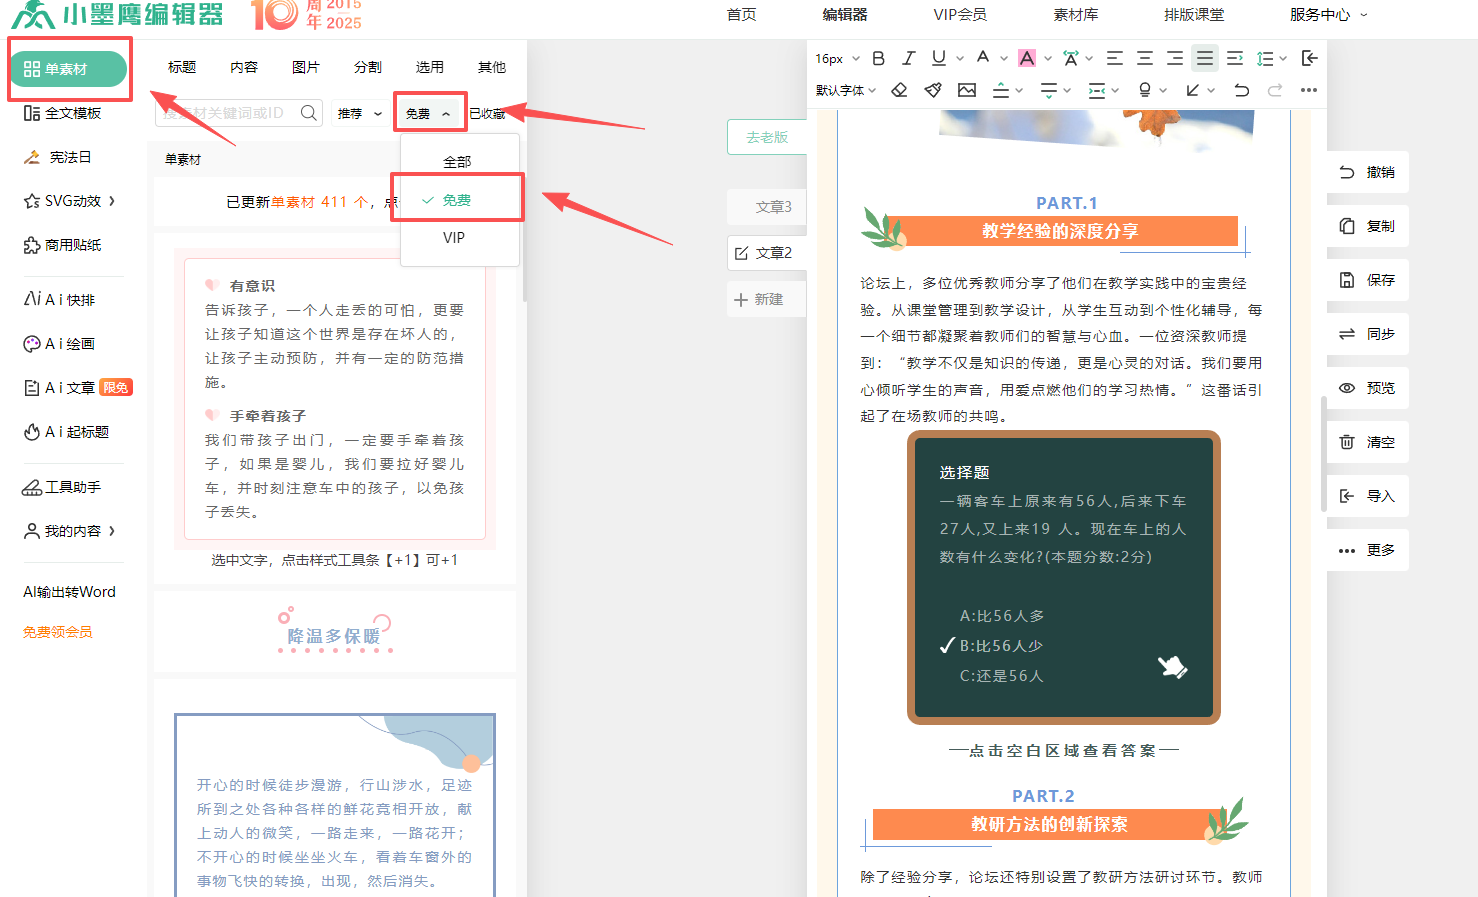The width and height of the screenshot is (1478, 897).
Task: Open 素材库 in the top navigation
Action: click(1075, 15)
